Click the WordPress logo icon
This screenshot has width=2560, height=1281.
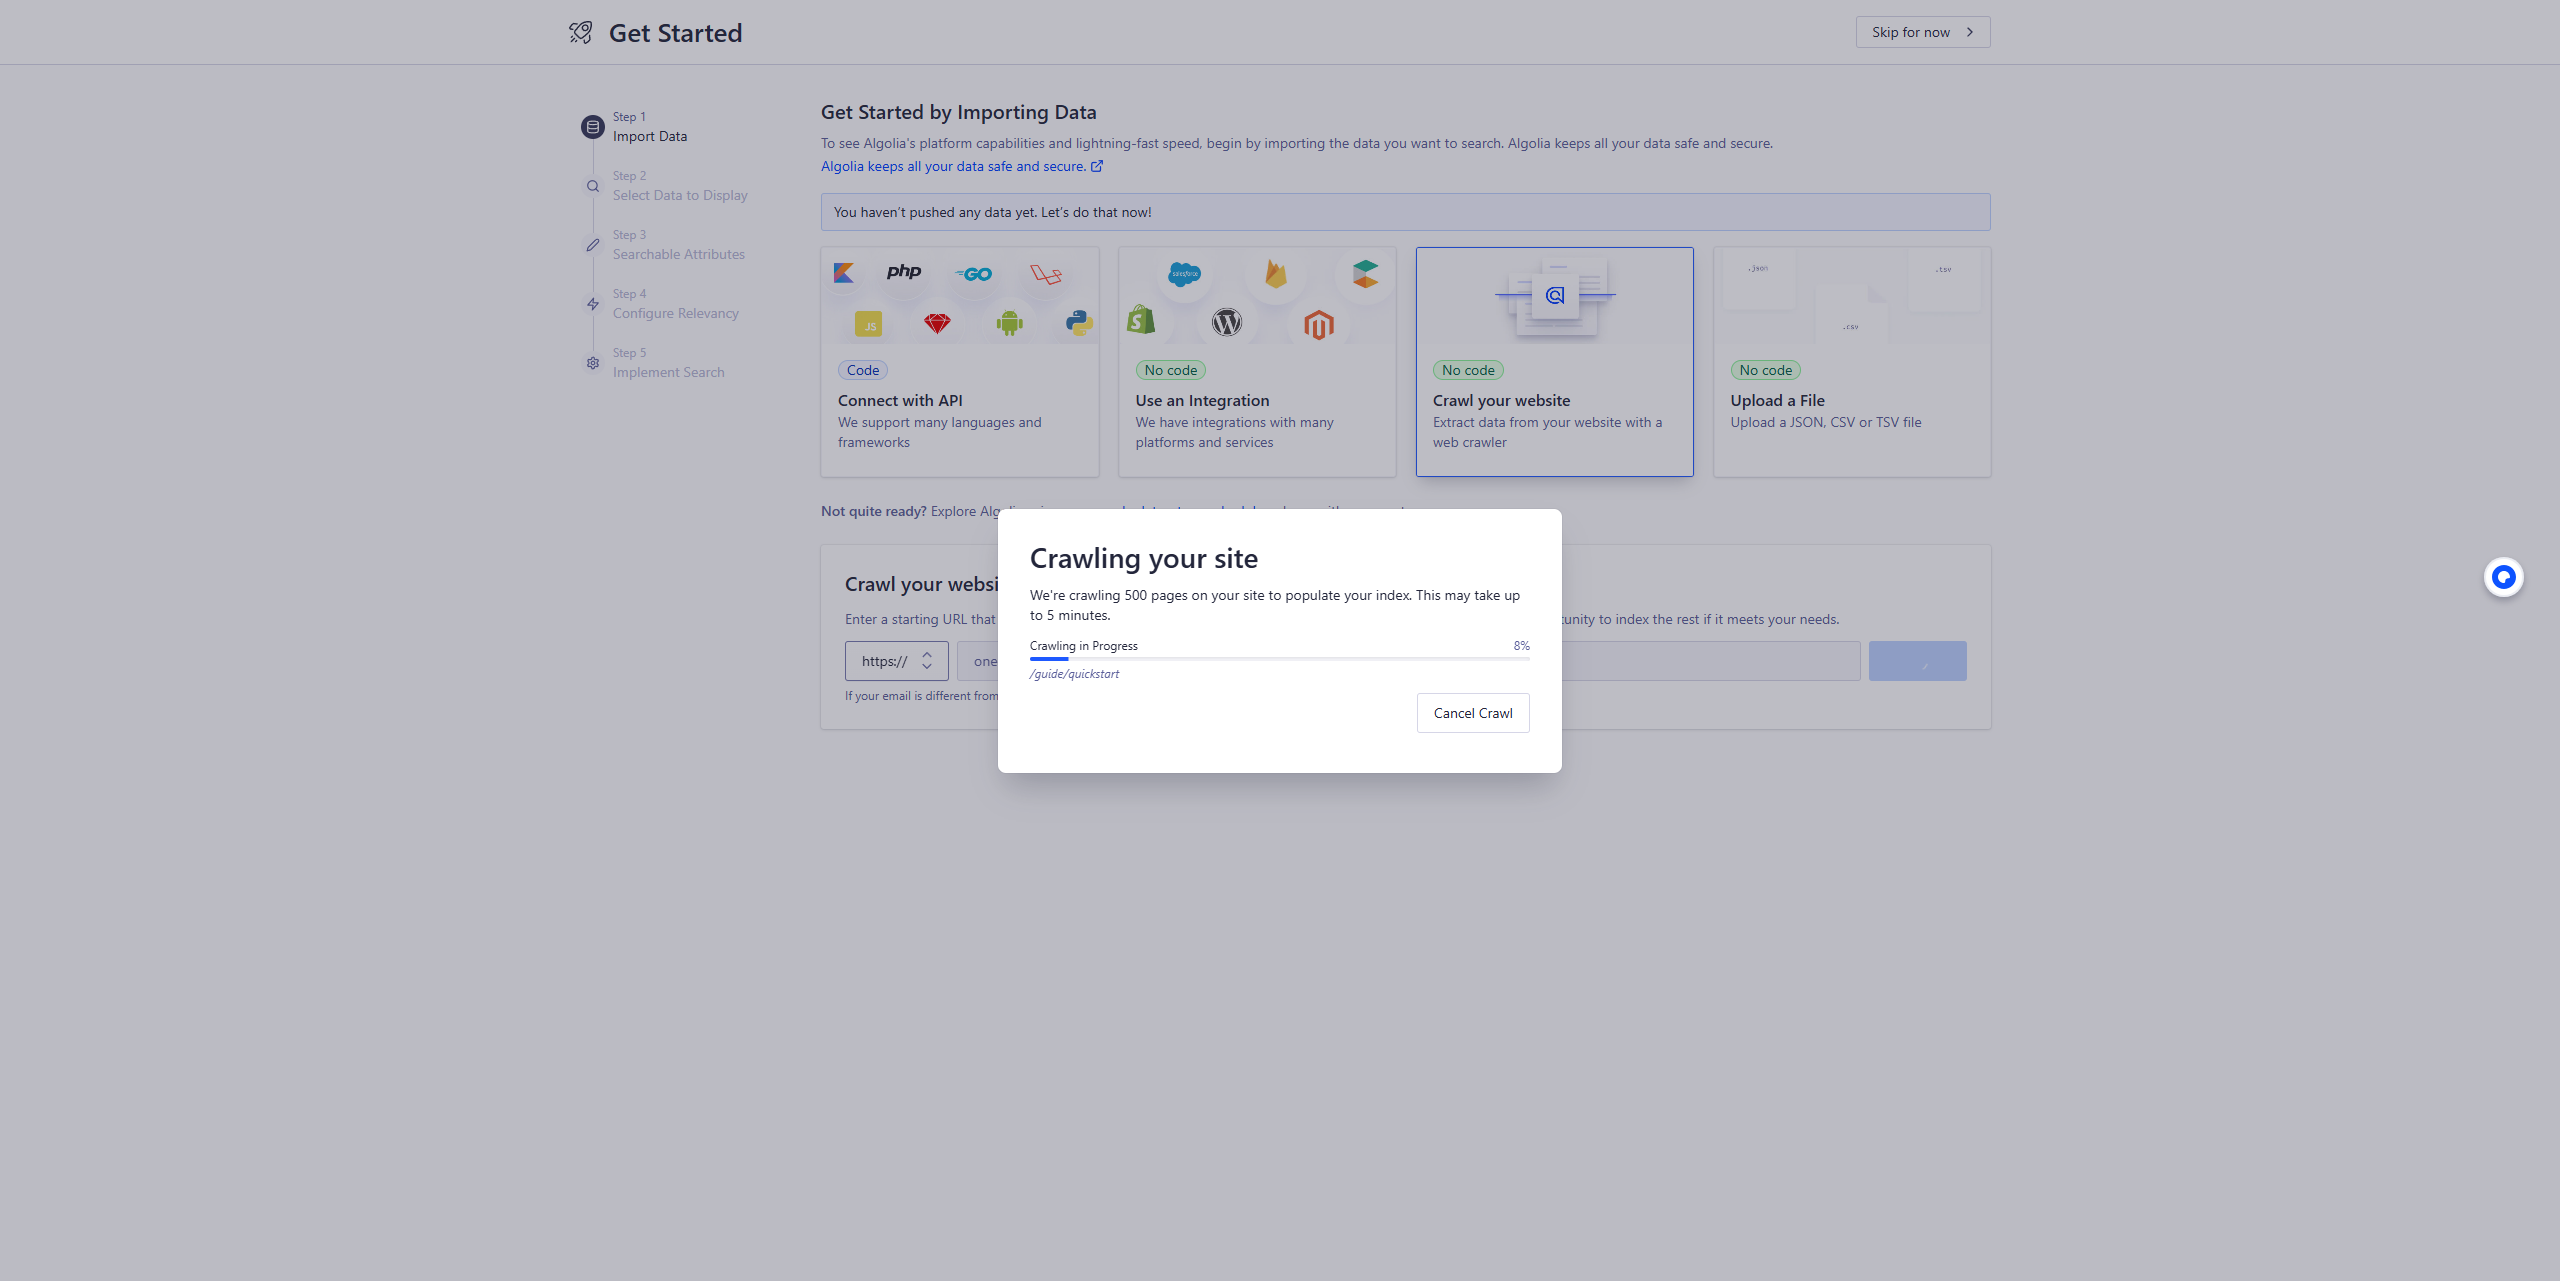1227,322
